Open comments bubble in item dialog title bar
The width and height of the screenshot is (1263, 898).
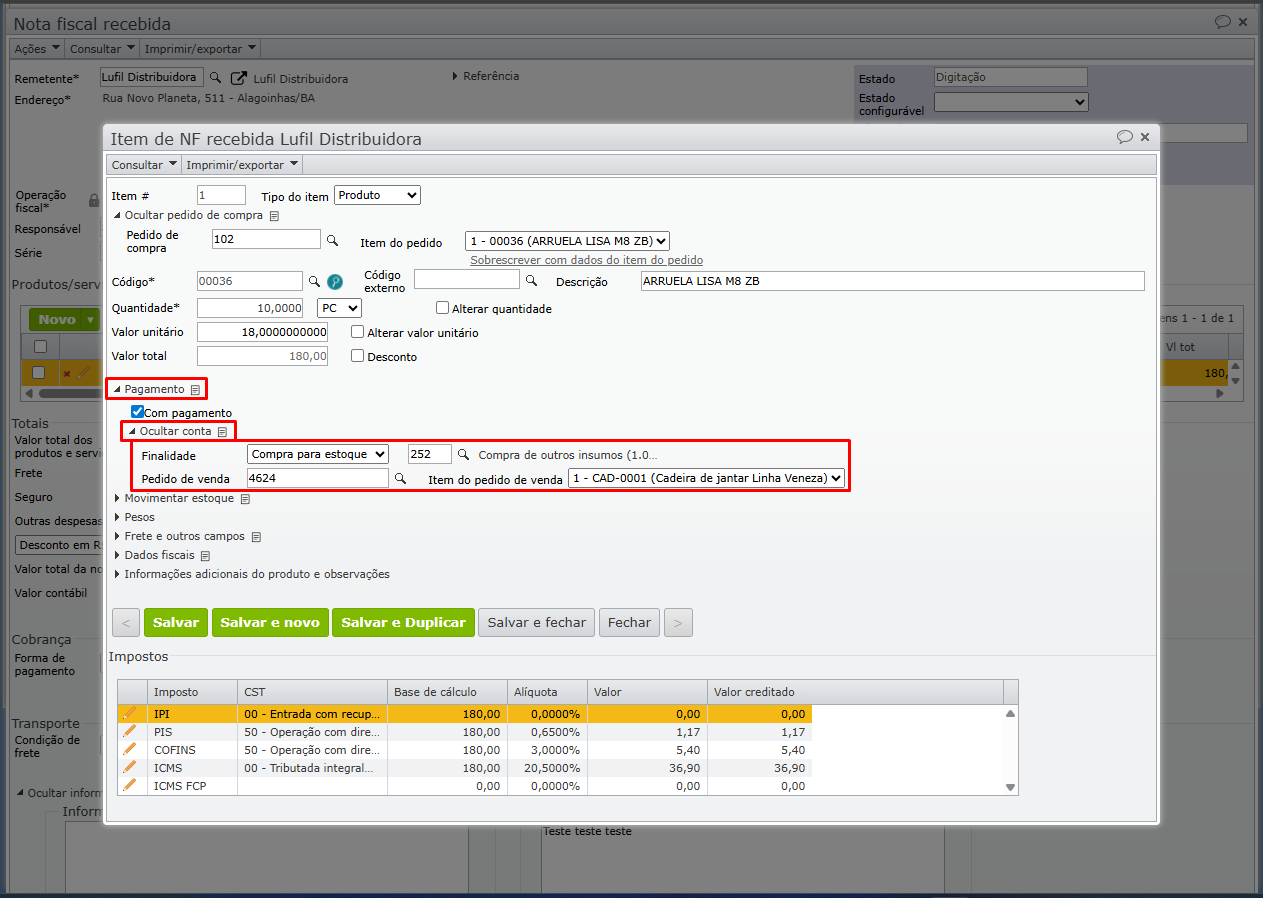[1125, 138]
